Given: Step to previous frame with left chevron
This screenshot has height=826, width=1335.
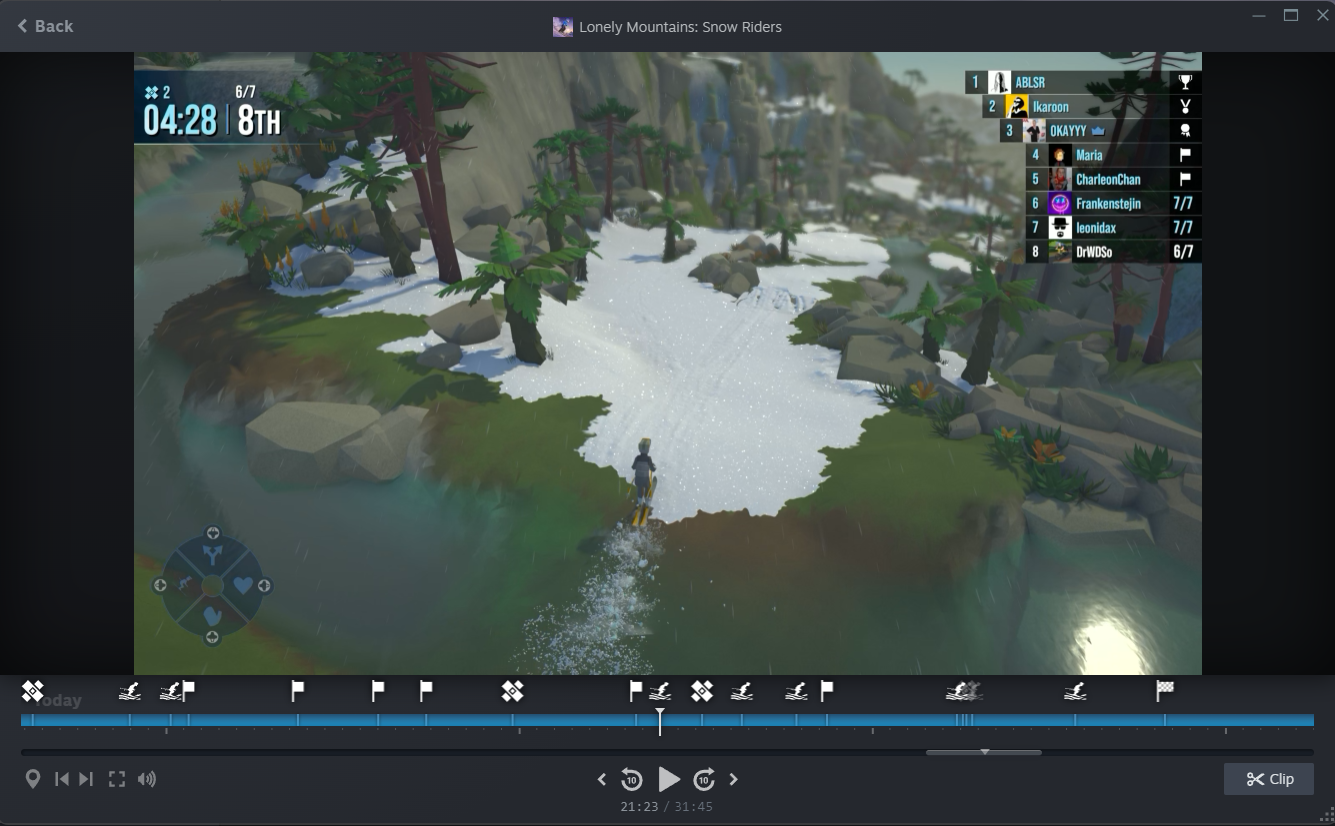Looking at the screenshot, I should point(602,779).
